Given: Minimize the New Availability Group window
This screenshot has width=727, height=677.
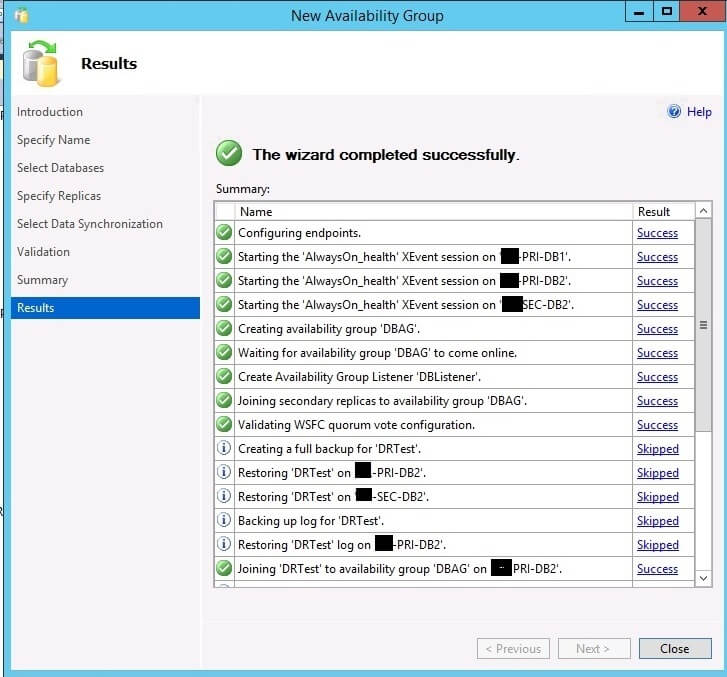Looking at the screenshot, I should 639,11.
